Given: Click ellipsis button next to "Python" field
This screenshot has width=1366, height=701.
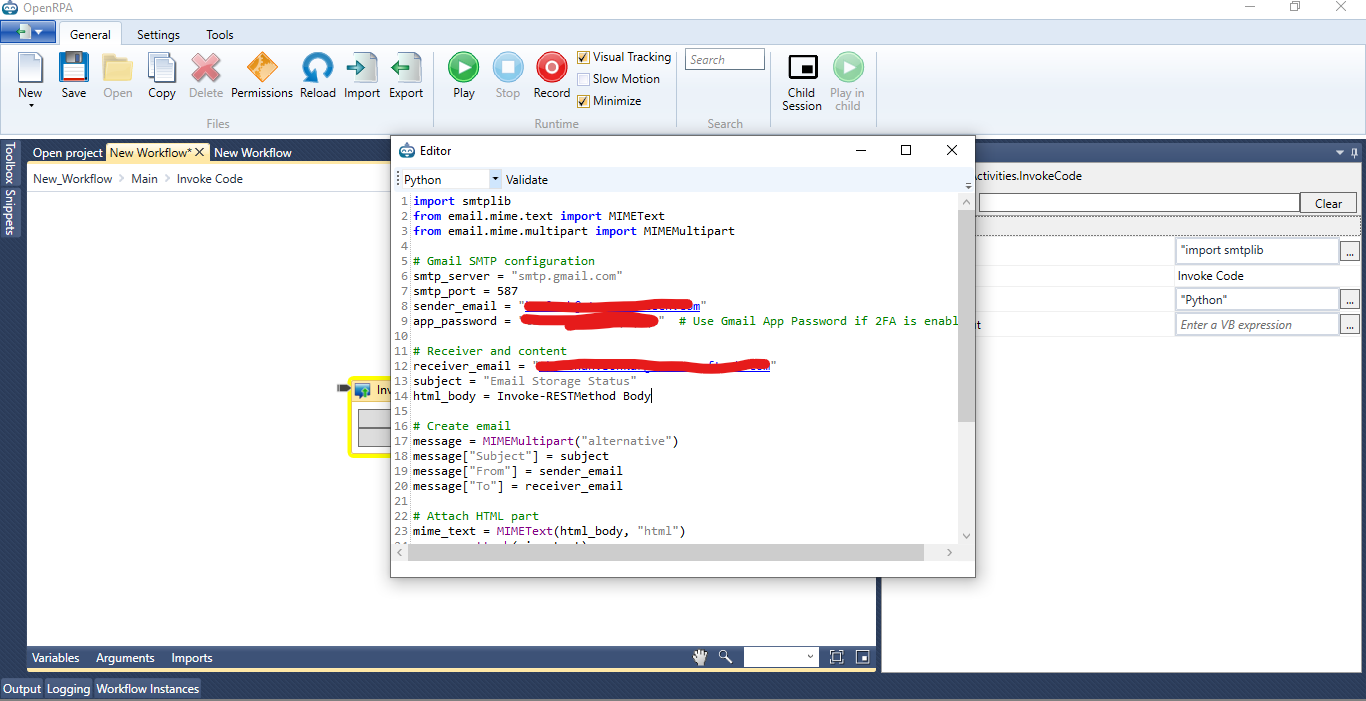Looking at the screenshot, I should click(x=1350, y=299).
